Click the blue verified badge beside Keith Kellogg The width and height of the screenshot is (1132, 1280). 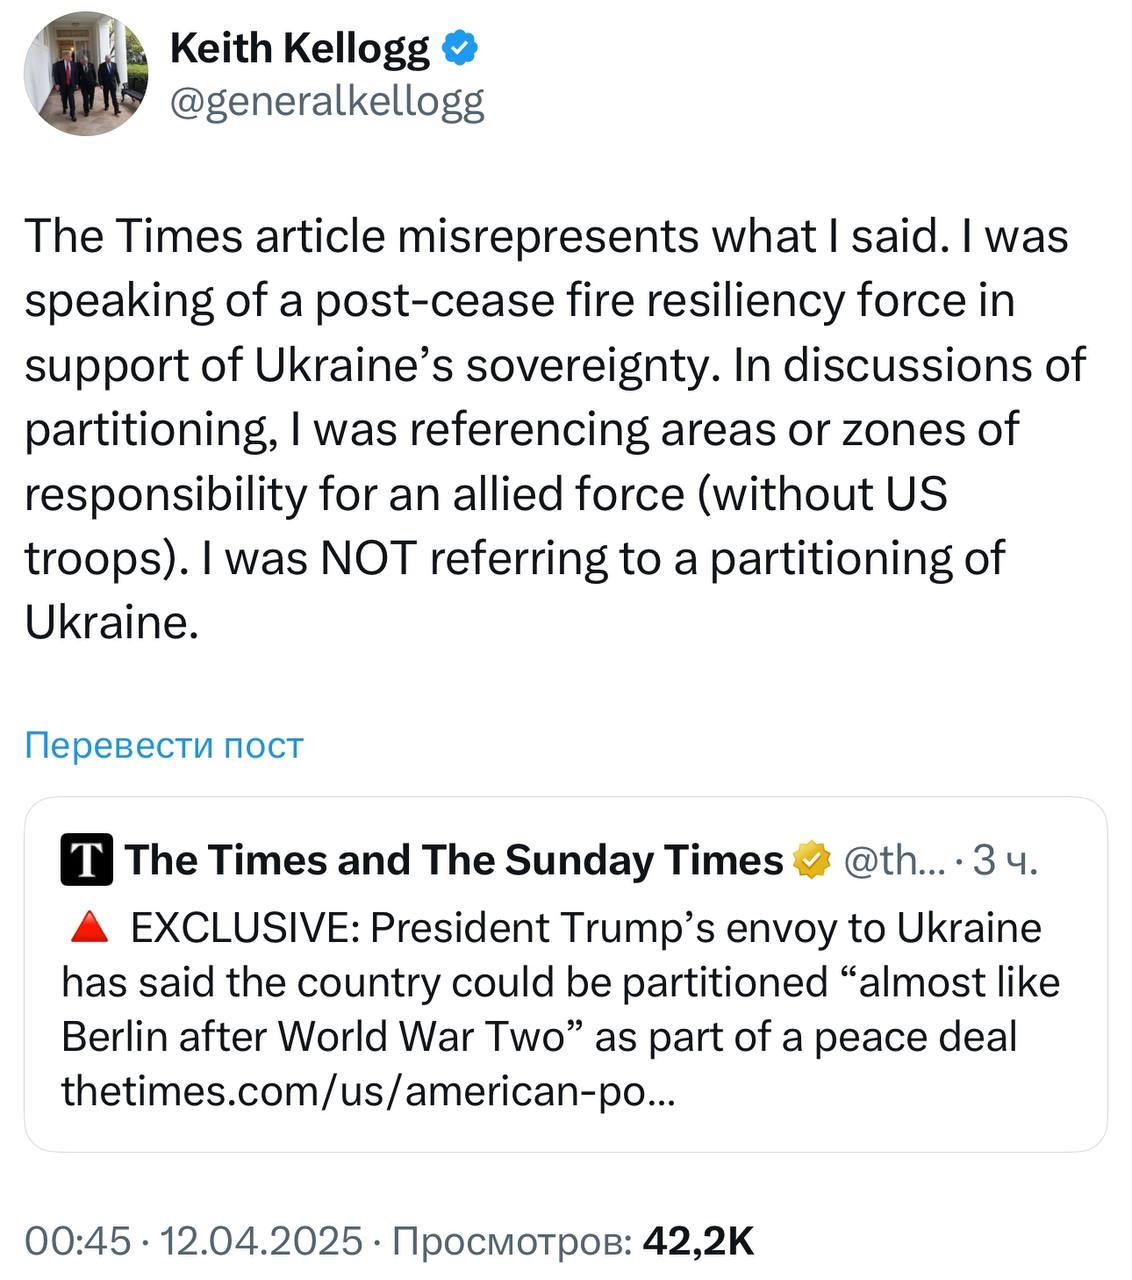[x=460, y=48]
